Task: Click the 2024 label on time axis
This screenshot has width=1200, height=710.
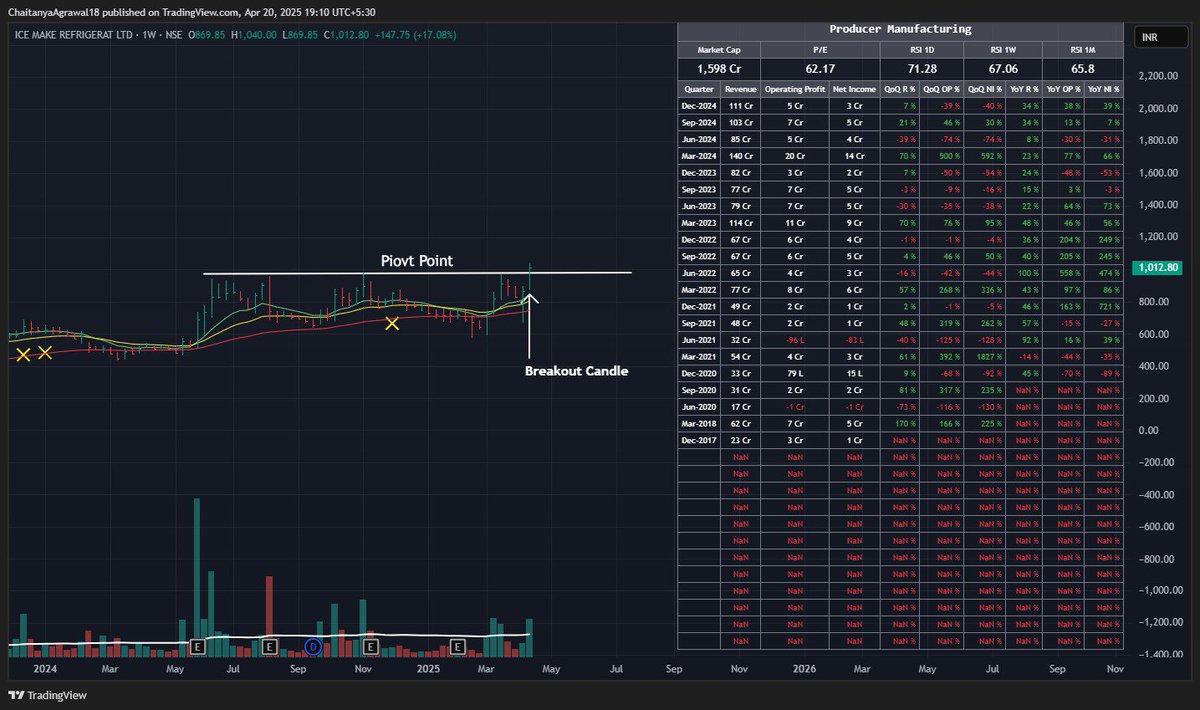Action: [x=45, y=668]
